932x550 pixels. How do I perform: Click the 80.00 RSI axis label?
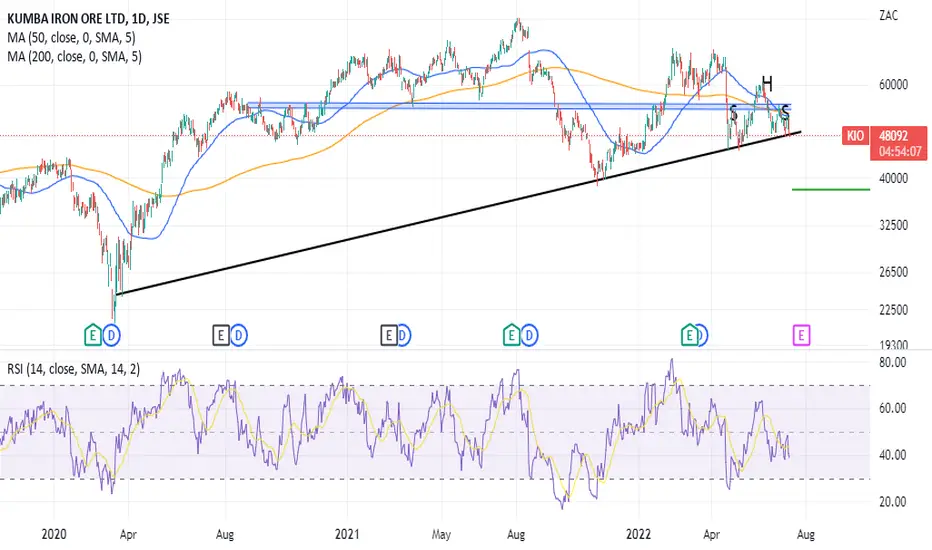pos(892,362)
